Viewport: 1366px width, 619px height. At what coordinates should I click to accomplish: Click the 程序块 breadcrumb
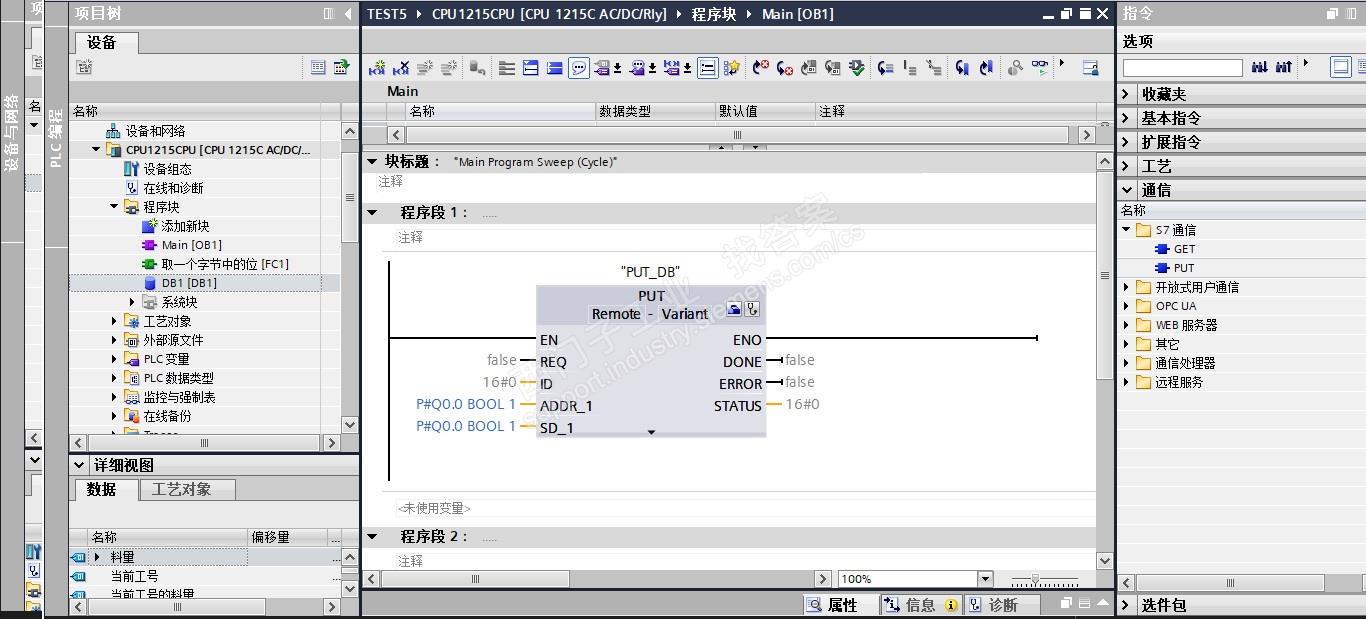714,14
